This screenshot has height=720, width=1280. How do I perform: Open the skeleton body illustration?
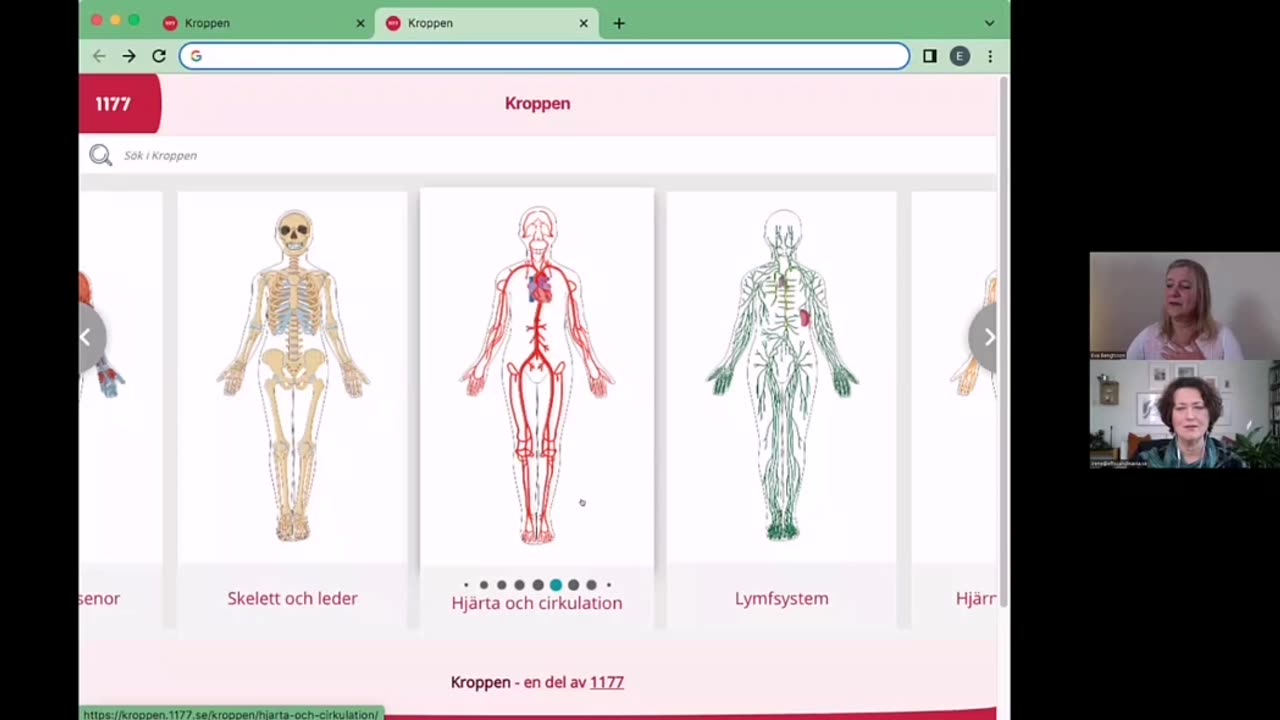(293, 375)
